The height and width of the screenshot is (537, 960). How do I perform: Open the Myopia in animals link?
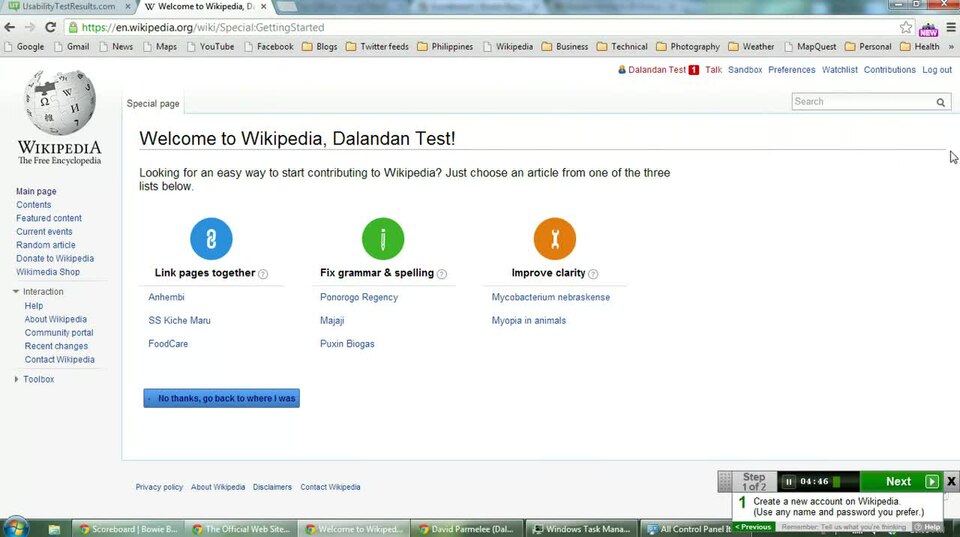click(528, 320)
